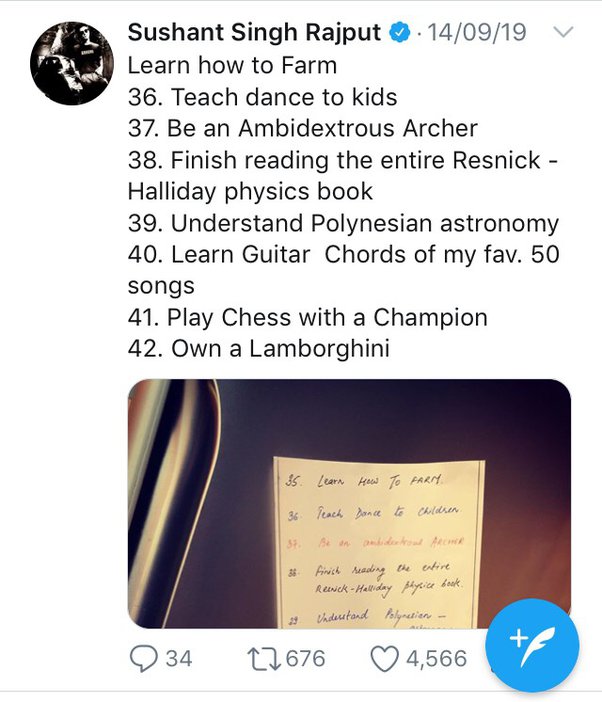602x702 pixels.
Task: Open the handwritten list photo
Action: (x=349, y=504)
